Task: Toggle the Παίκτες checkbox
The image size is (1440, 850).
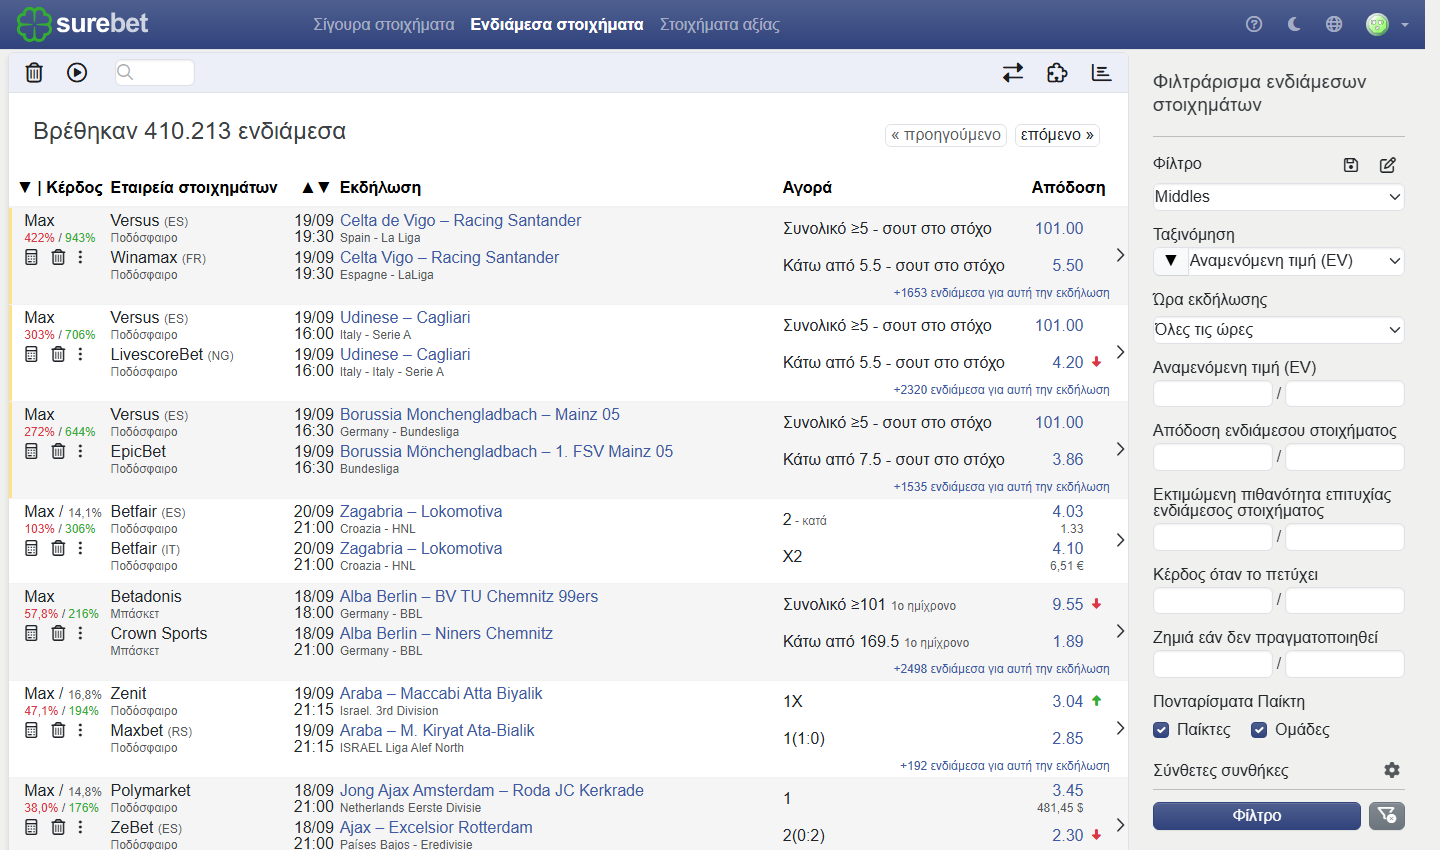Action: click(x=1161, y=730)
